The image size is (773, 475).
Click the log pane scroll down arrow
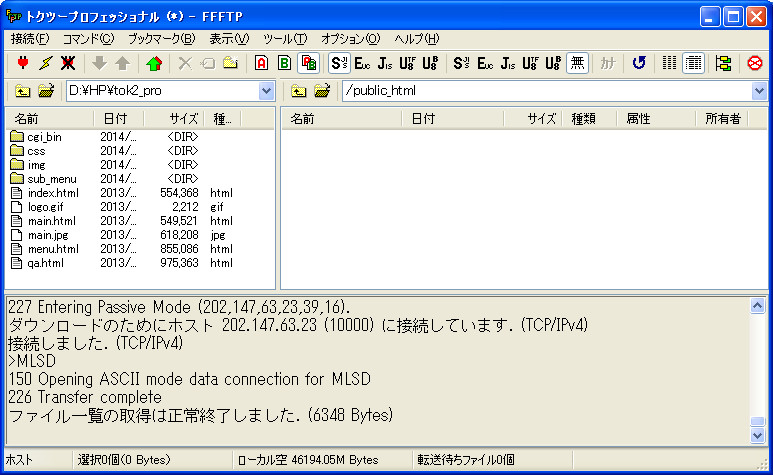point(759,435)
